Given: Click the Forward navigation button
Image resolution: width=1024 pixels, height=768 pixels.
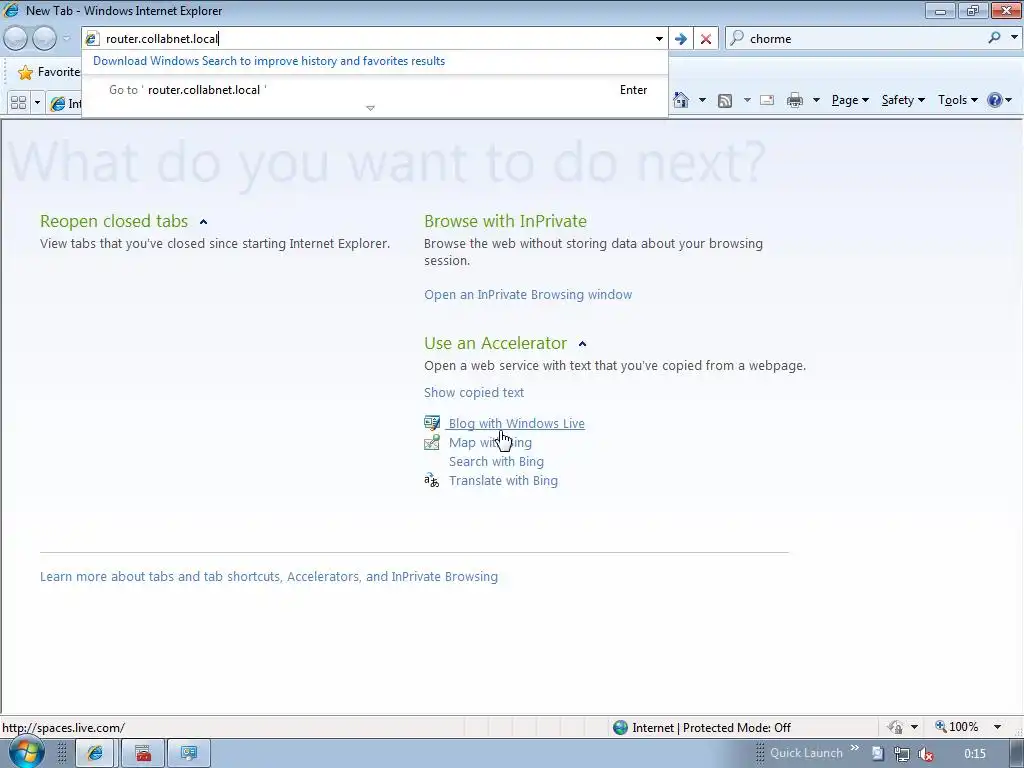Looking at the screenshot, I should tap(44, 39).
